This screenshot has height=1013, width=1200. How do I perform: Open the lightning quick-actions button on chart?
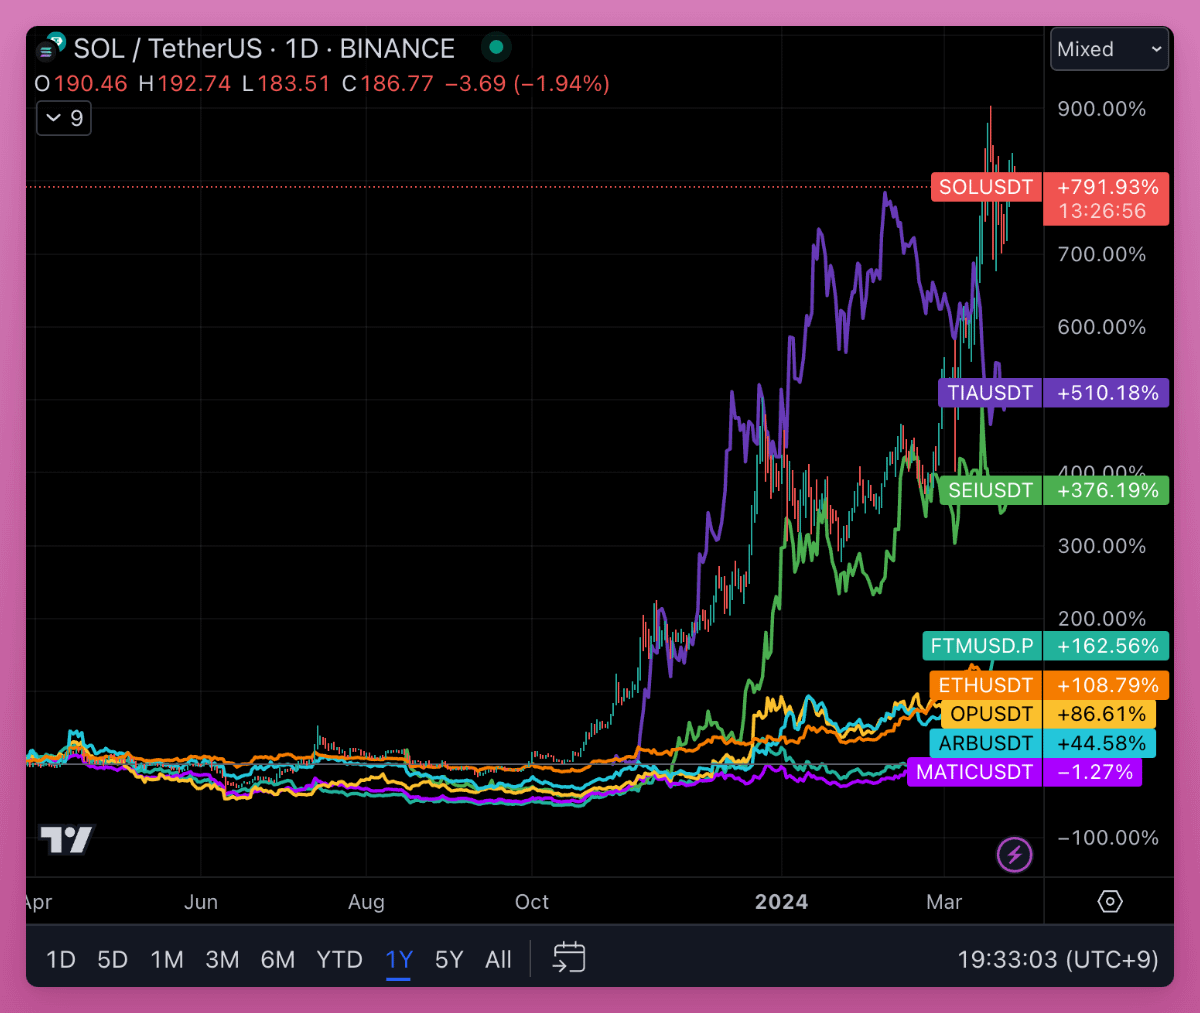pyautogui.click(x=1014, y=854)
